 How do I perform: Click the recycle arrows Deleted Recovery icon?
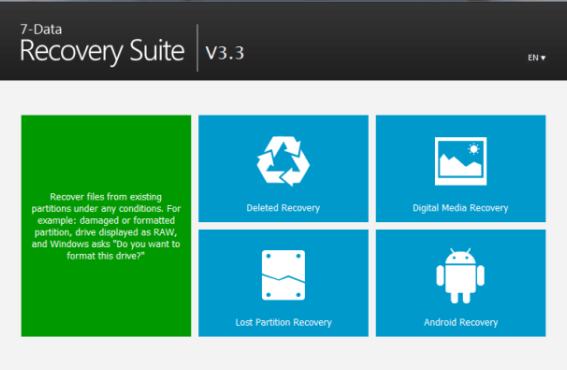[283, 161]
